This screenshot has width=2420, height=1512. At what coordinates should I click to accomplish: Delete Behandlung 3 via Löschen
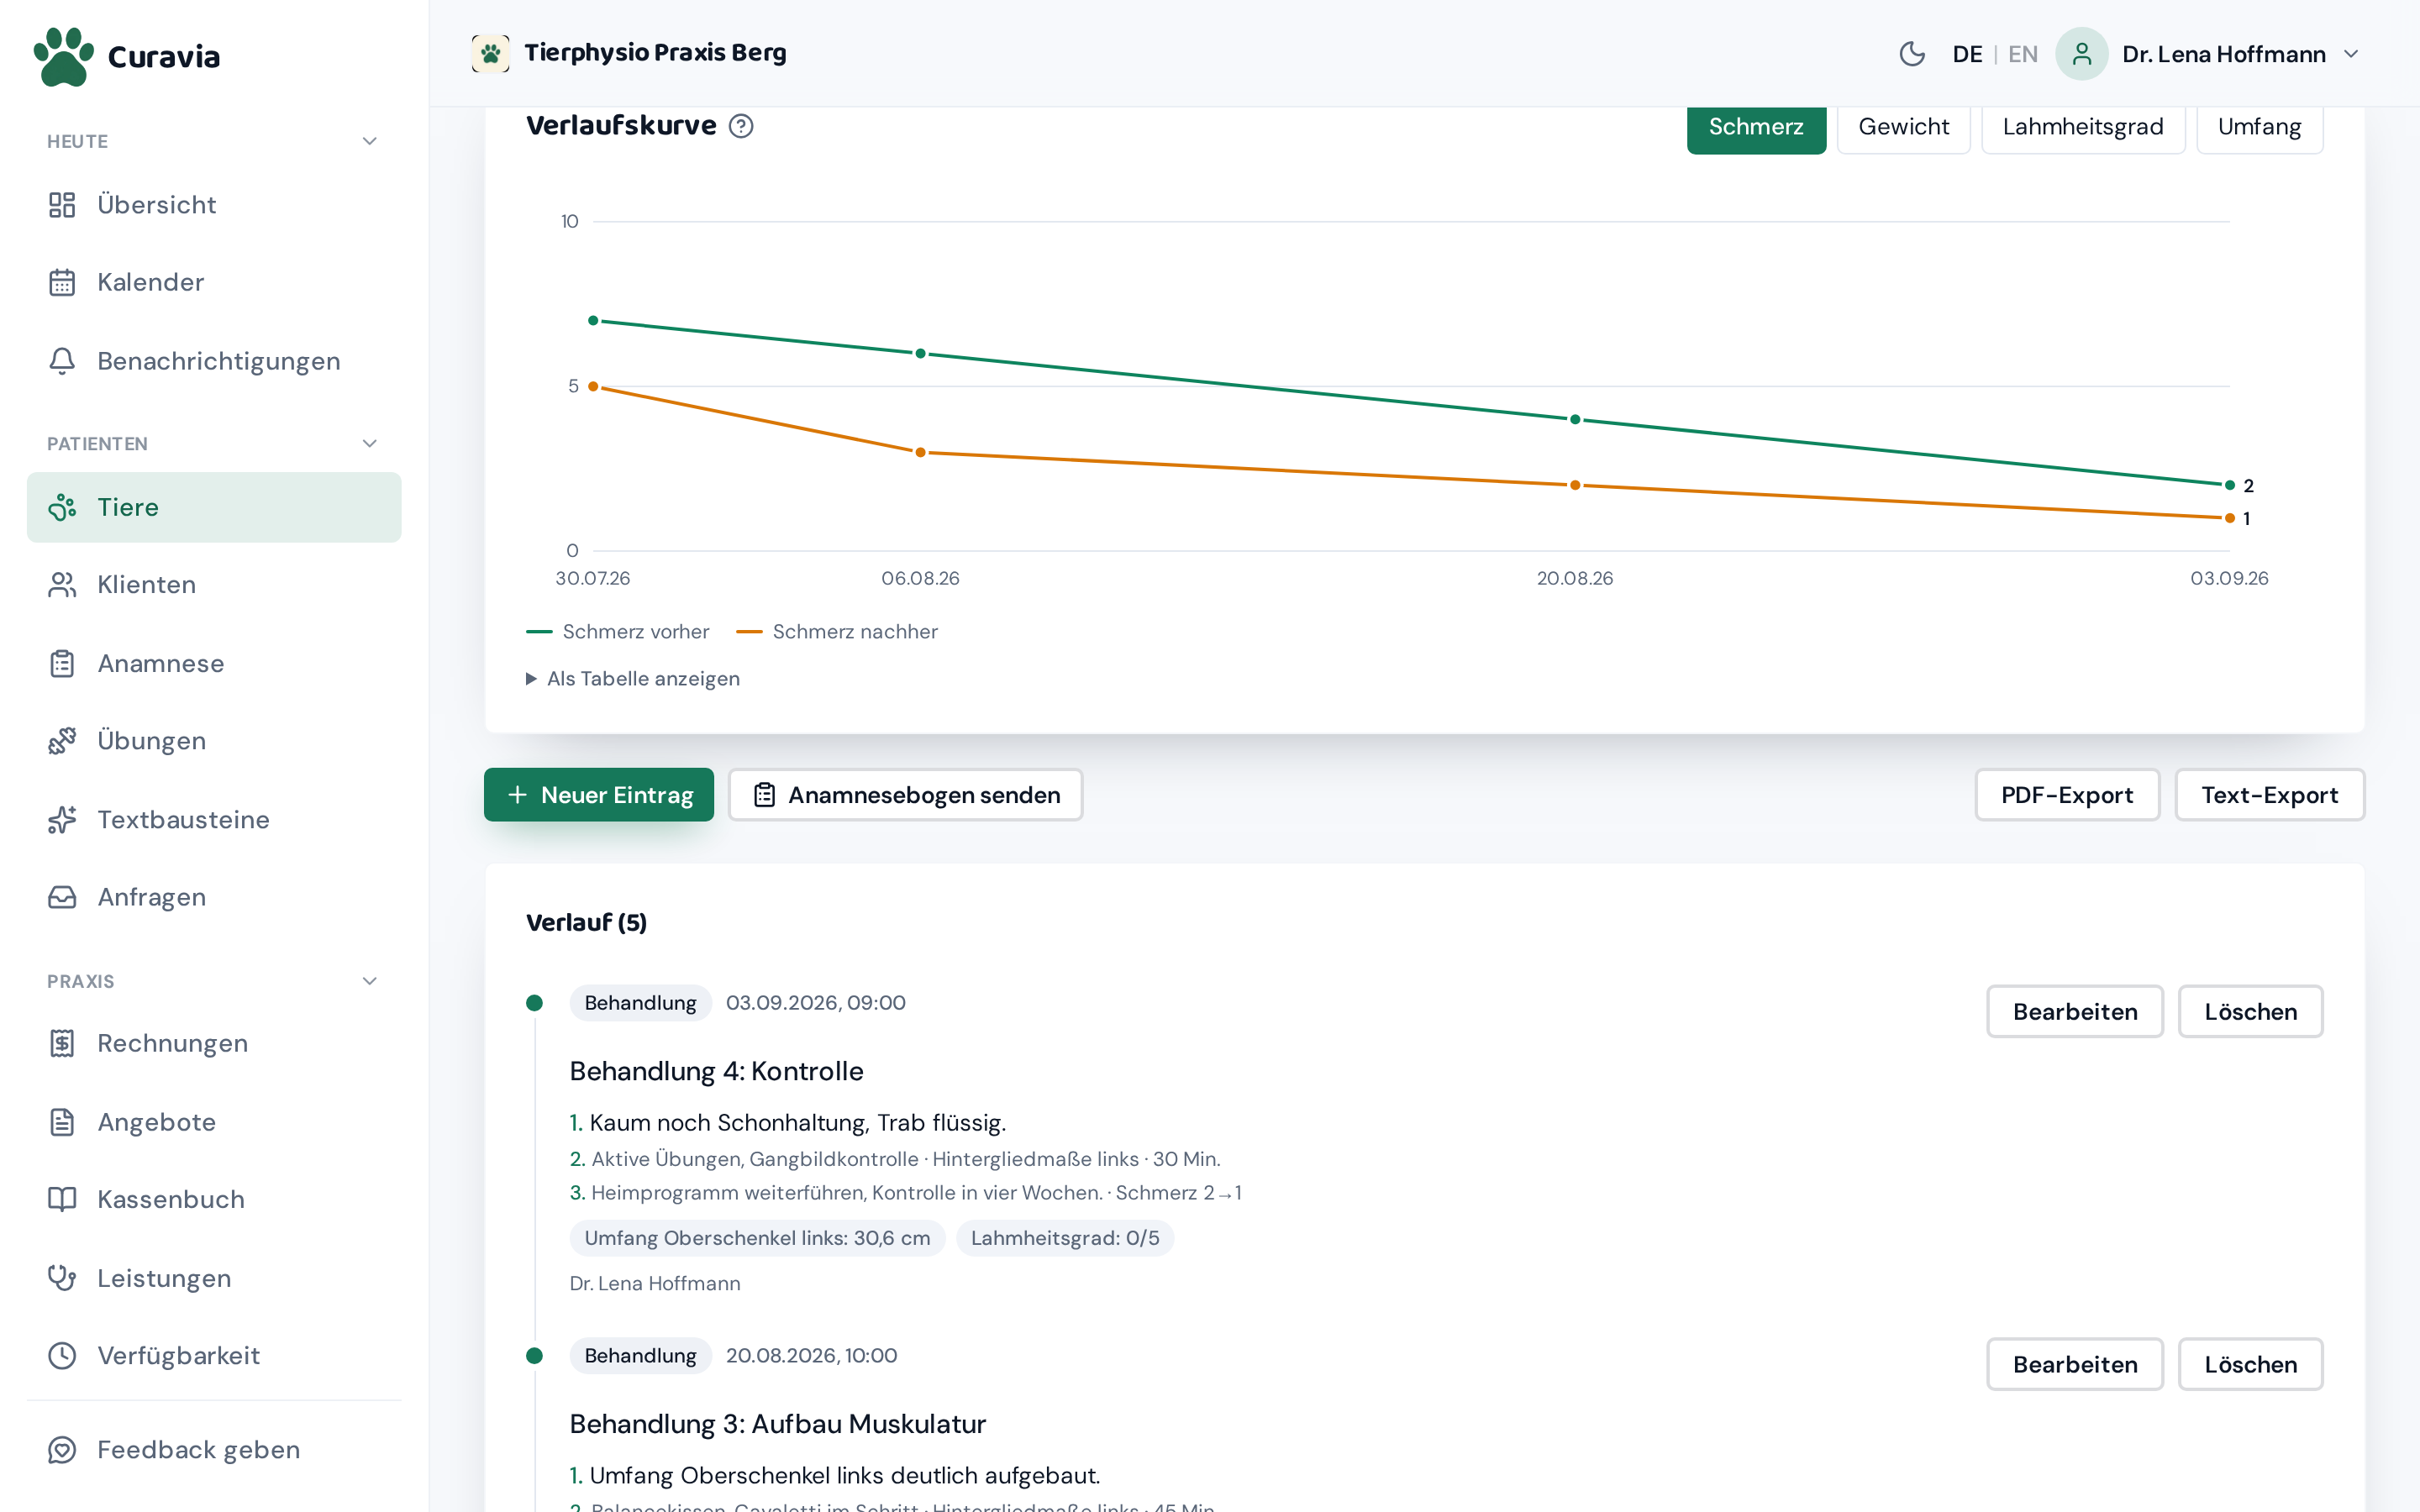coord(2250,1364)
